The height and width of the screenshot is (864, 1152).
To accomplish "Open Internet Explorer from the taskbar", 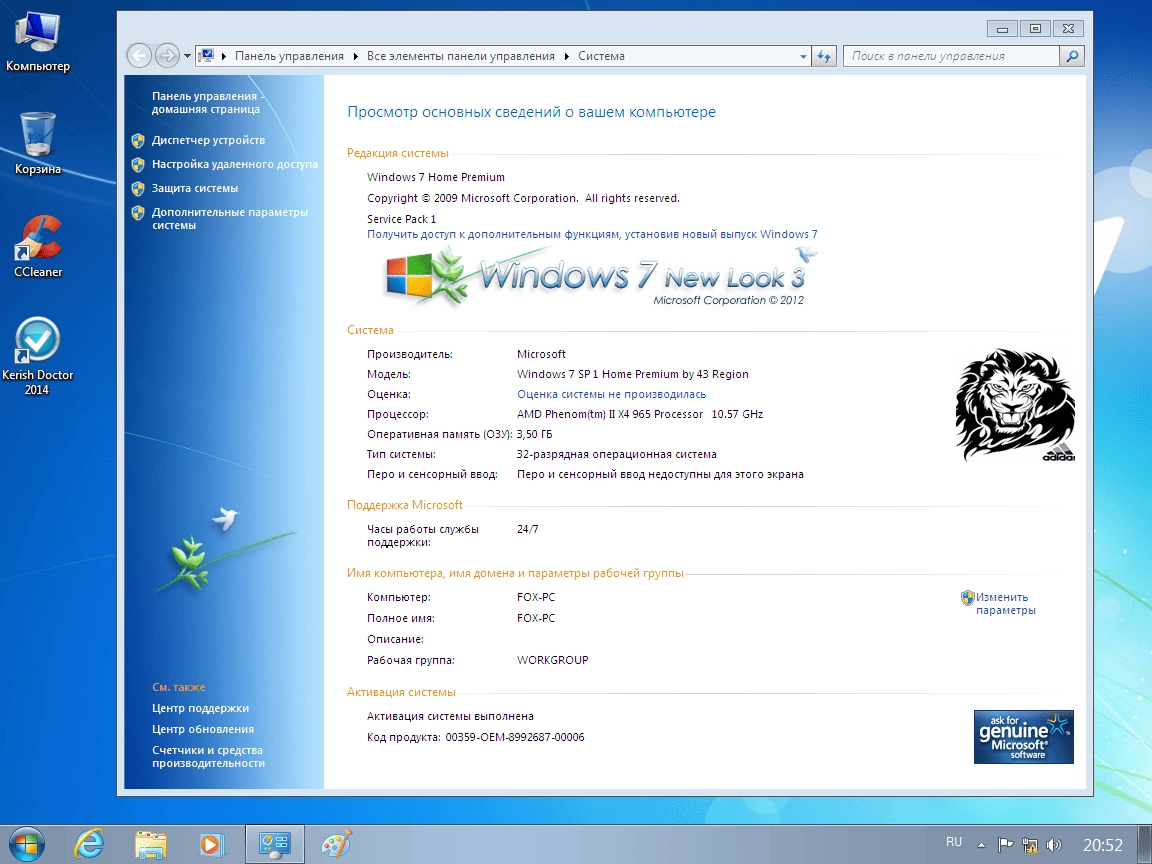I will tap(89, 844).
